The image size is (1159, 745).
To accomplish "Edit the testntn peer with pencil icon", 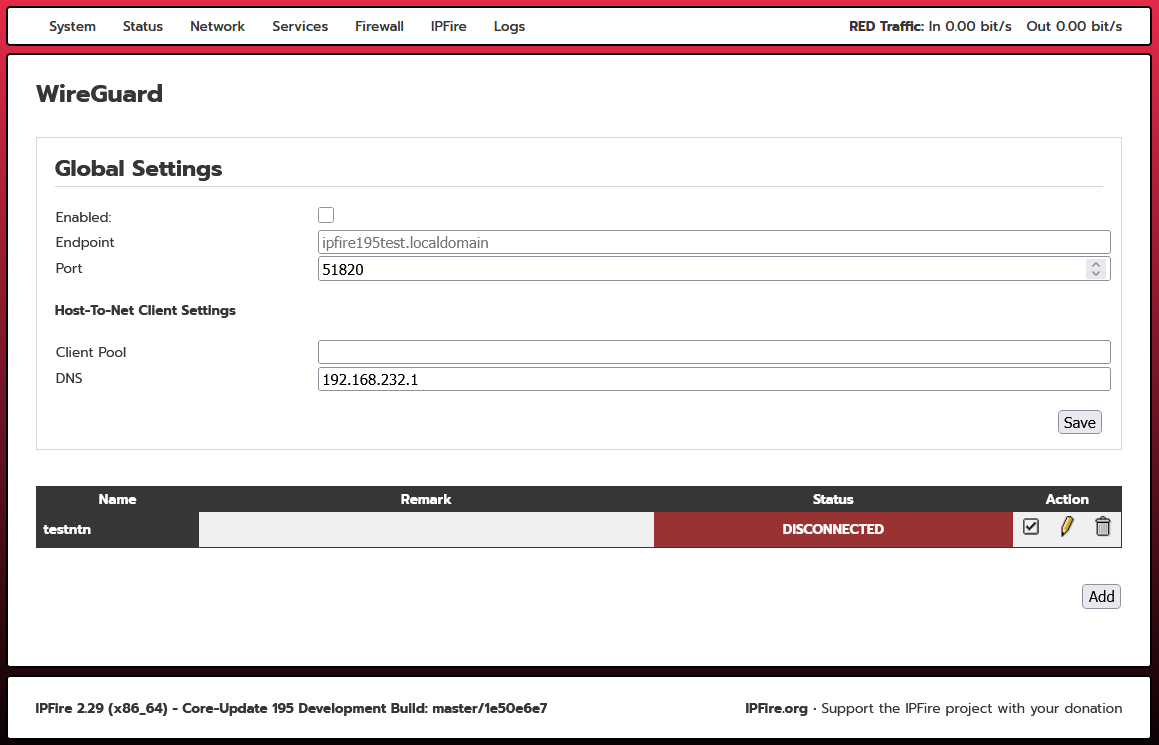I will click(x=1067, y=527).
